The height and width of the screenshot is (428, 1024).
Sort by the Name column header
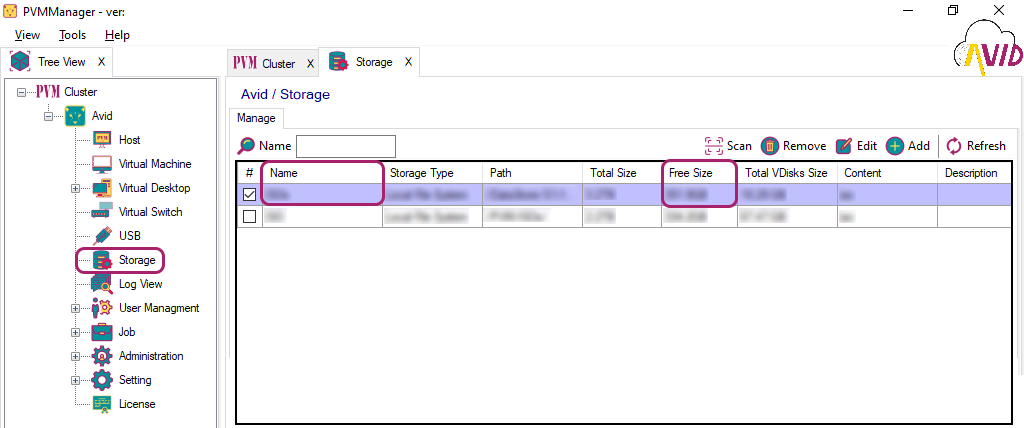322,173
